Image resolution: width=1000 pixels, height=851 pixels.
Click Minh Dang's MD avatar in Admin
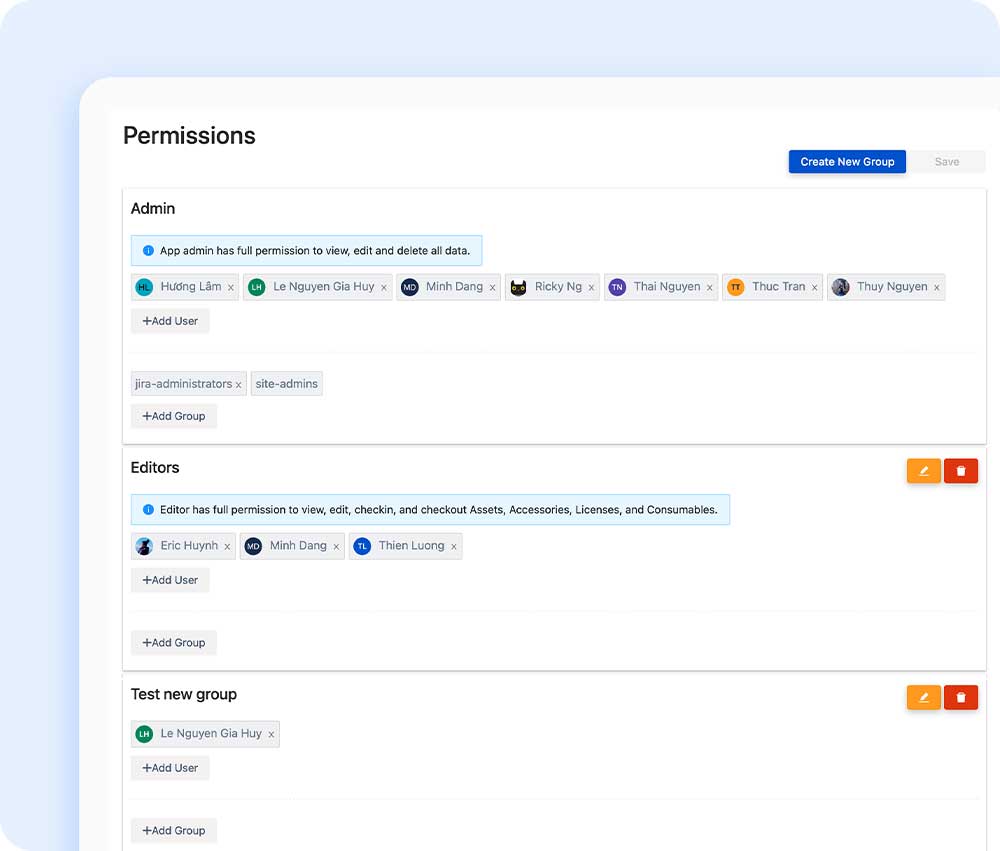409,287
